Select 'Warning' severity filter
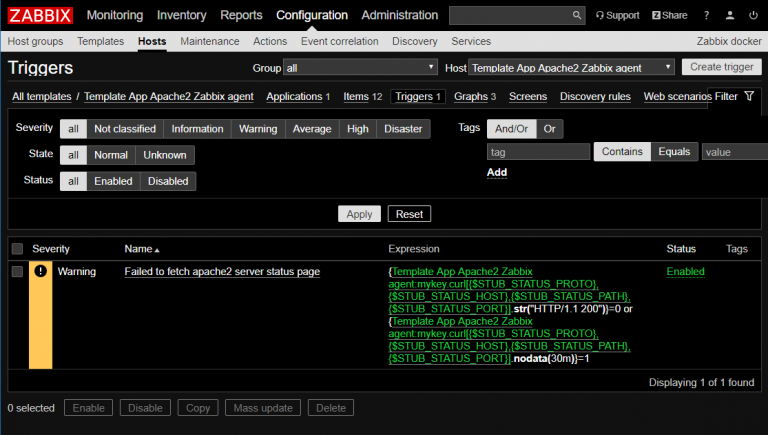The width and height of the screenshot is (768, 435). tap(258, 129)
